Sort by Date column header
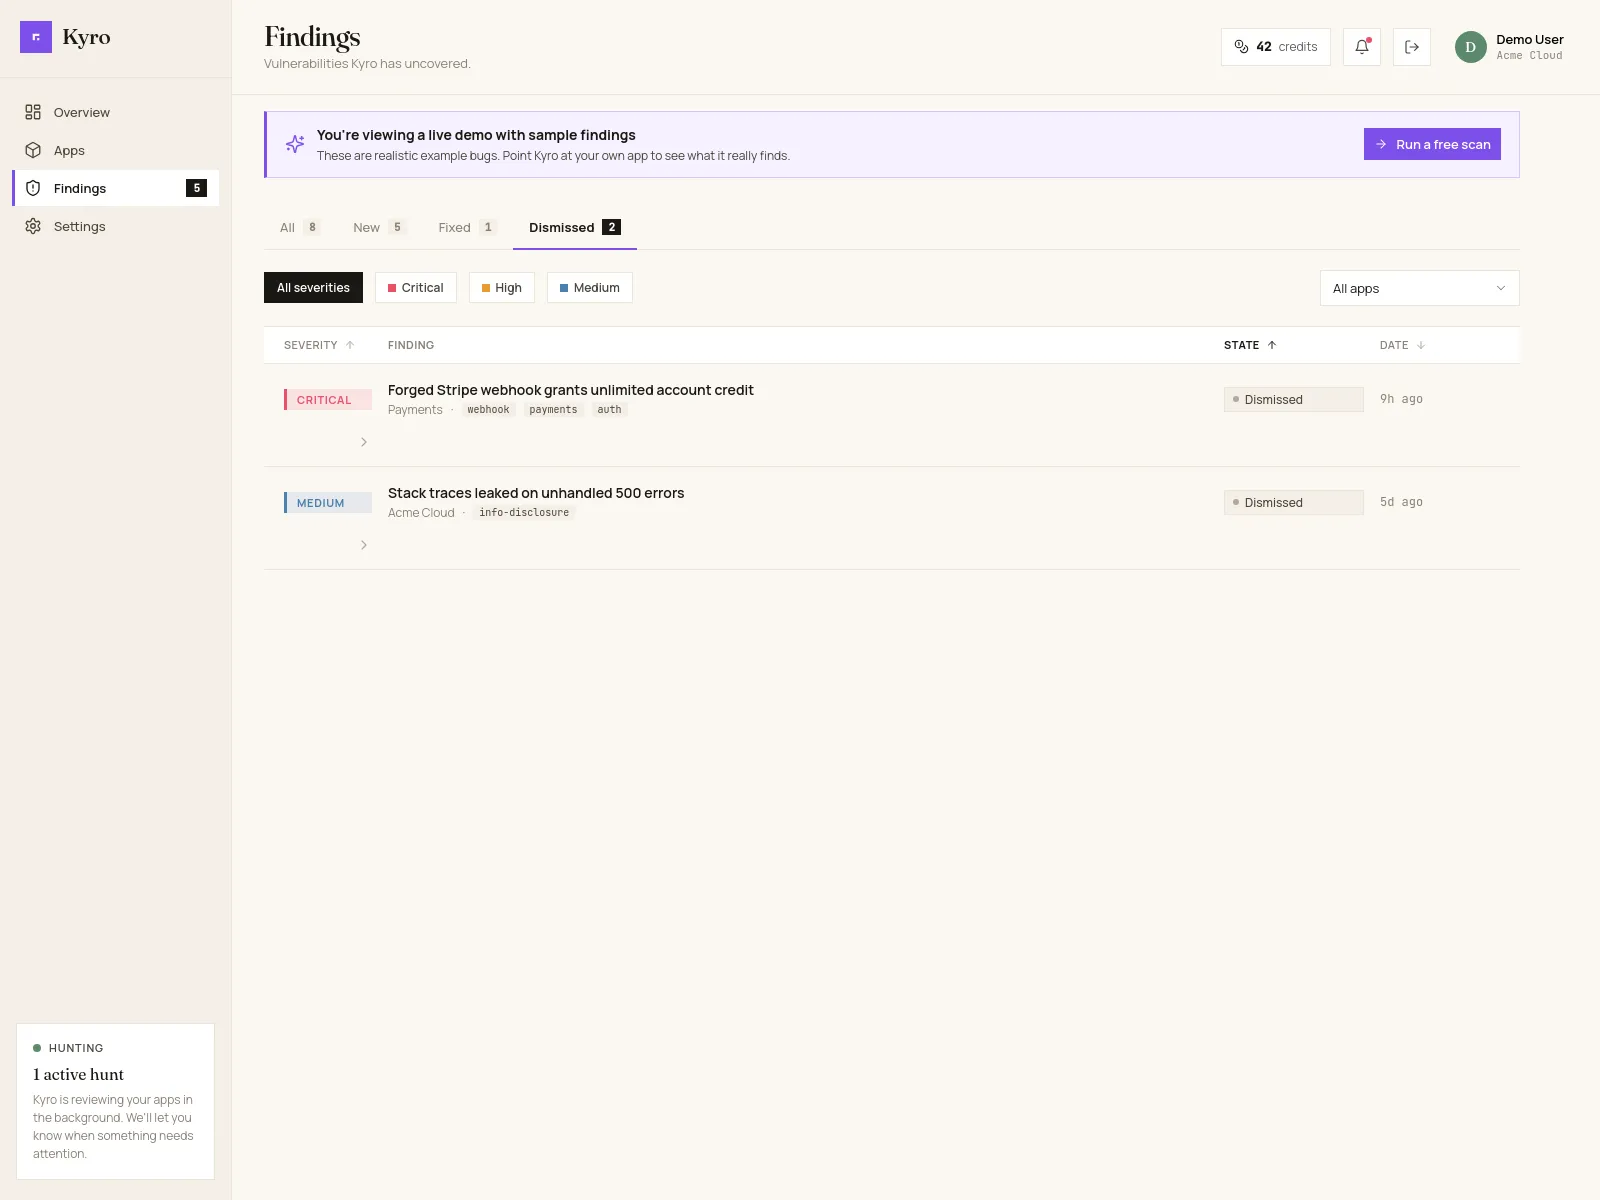 1402,345
